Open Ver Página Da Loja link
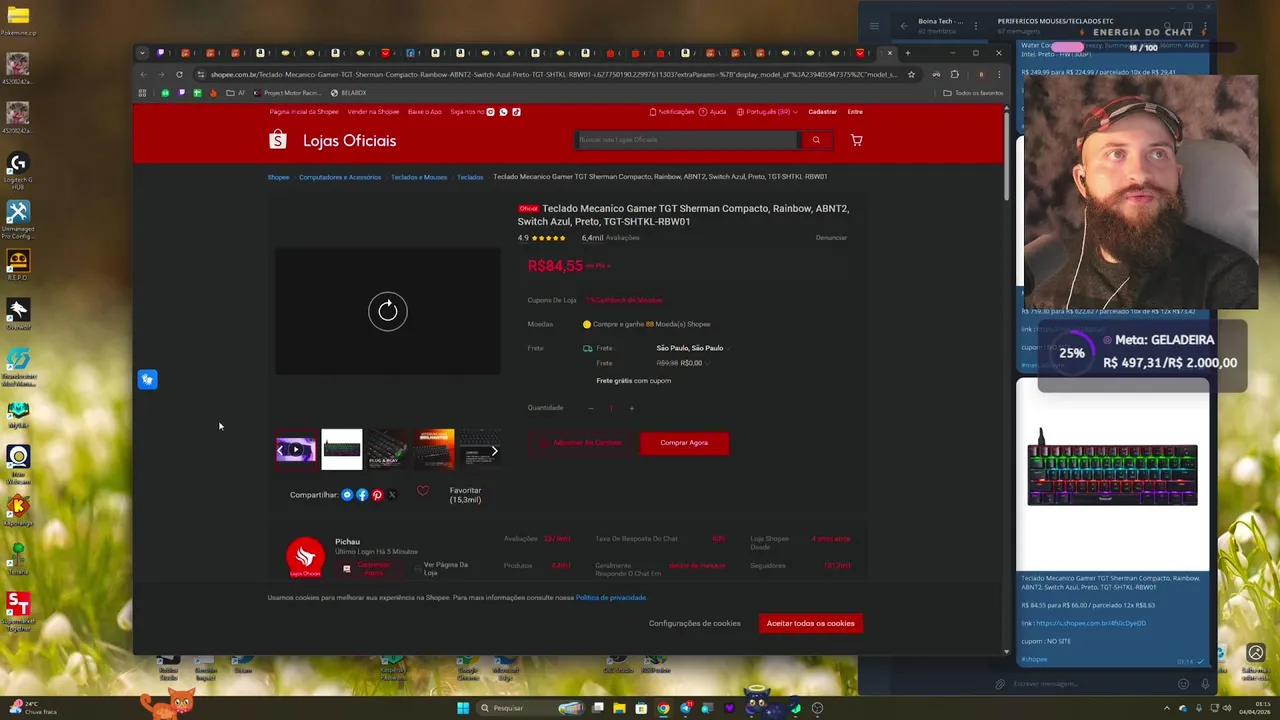This screenshot has width=1280, height=720. [x=440, y=569]
